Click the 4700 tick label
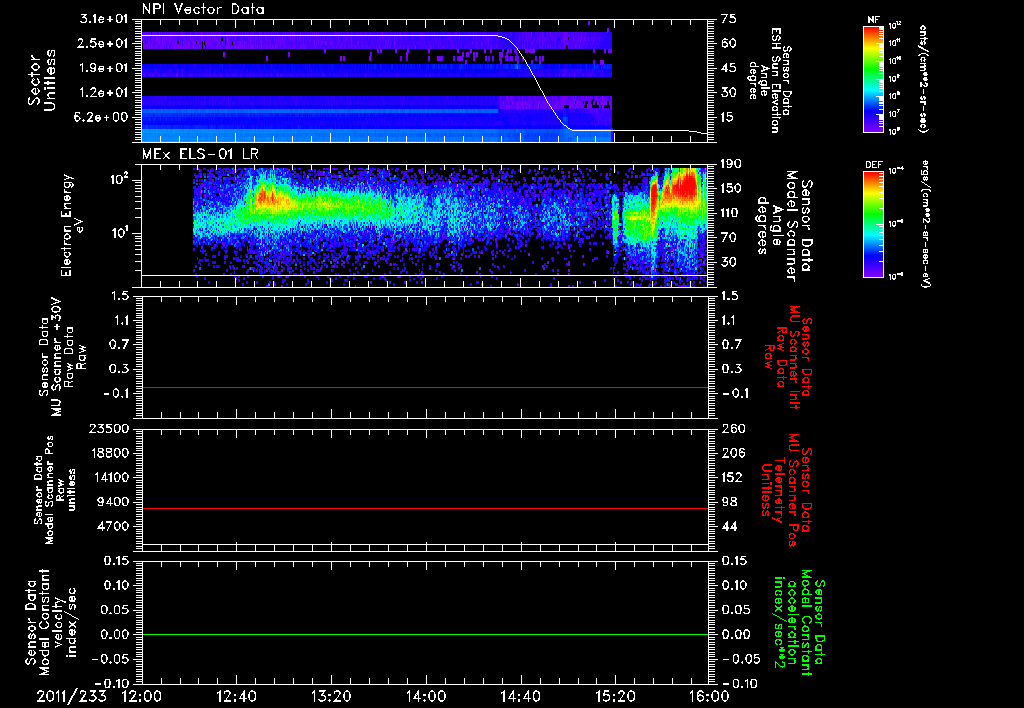The image size is (1024, 708). pos(115,526)
